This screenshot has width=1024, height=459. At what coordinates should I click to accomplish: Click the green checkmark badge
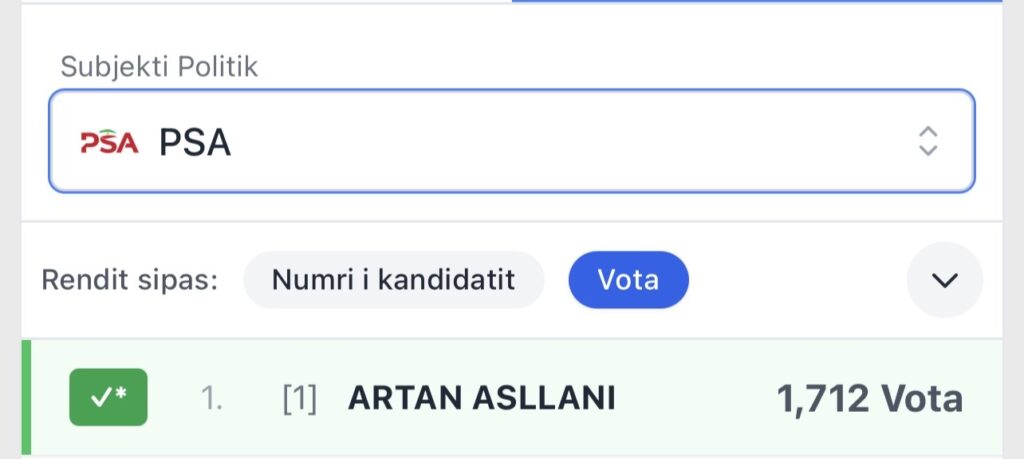click(108, 398)
